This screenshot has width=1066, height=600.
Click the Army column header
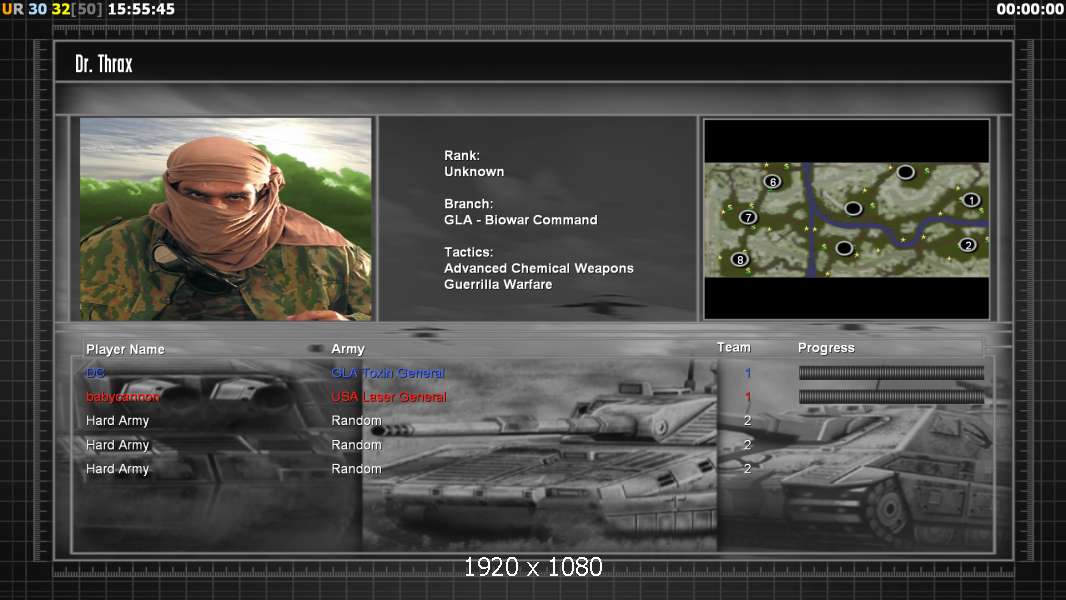click(348, 349)
